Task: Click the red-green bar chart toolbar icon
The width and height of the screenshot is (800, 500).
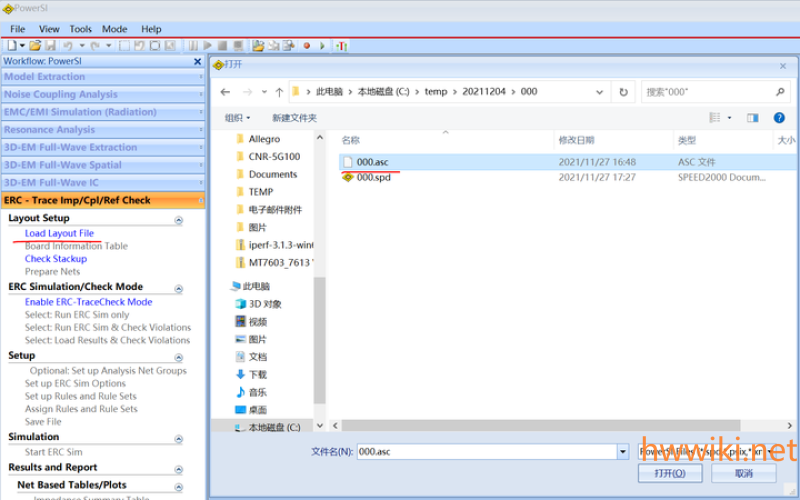Action: point(341,46)
